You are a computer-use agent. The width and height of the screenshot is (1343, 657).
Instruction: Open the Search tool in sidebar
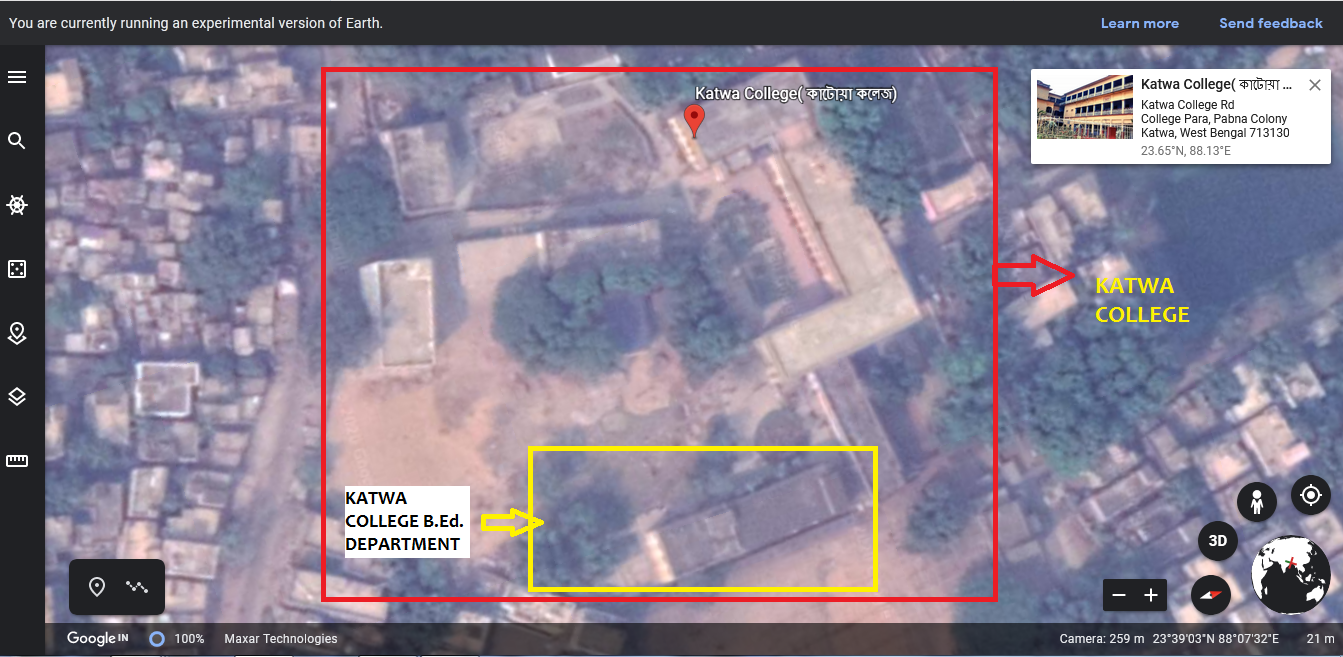17,141
